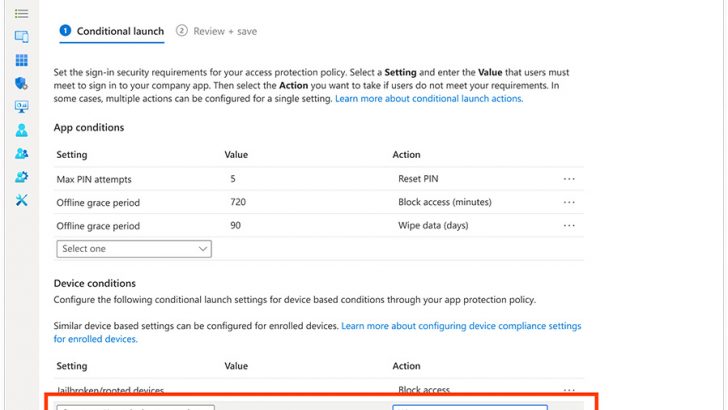This screenshot has height=410, width=728.
Task: Open Endpoint security shield icon
Action: click(21, 83)
